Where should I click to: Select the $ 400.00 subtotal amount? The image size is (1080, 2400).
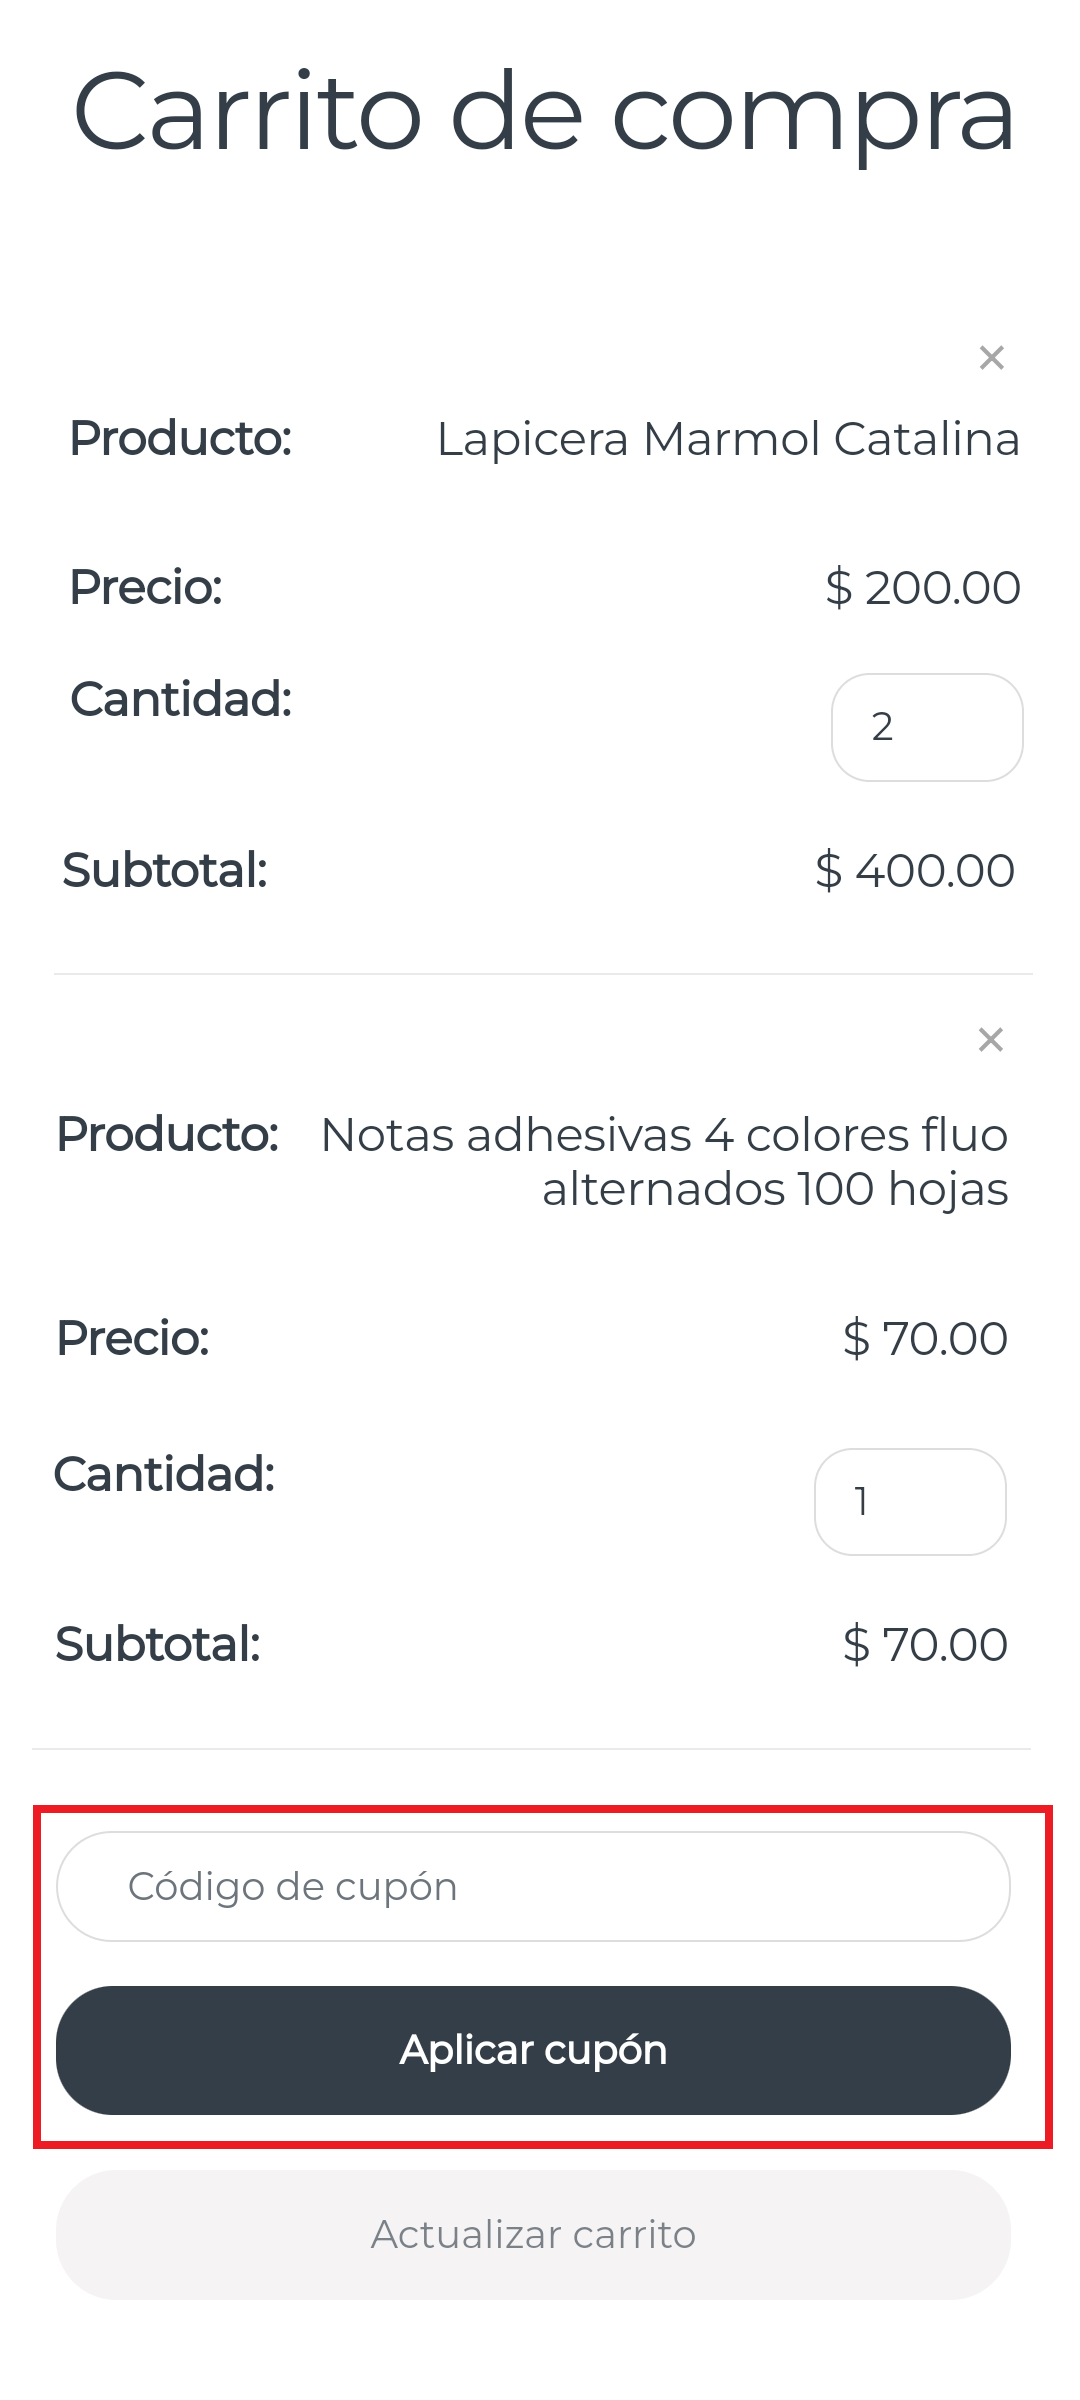tap(915, 870)
